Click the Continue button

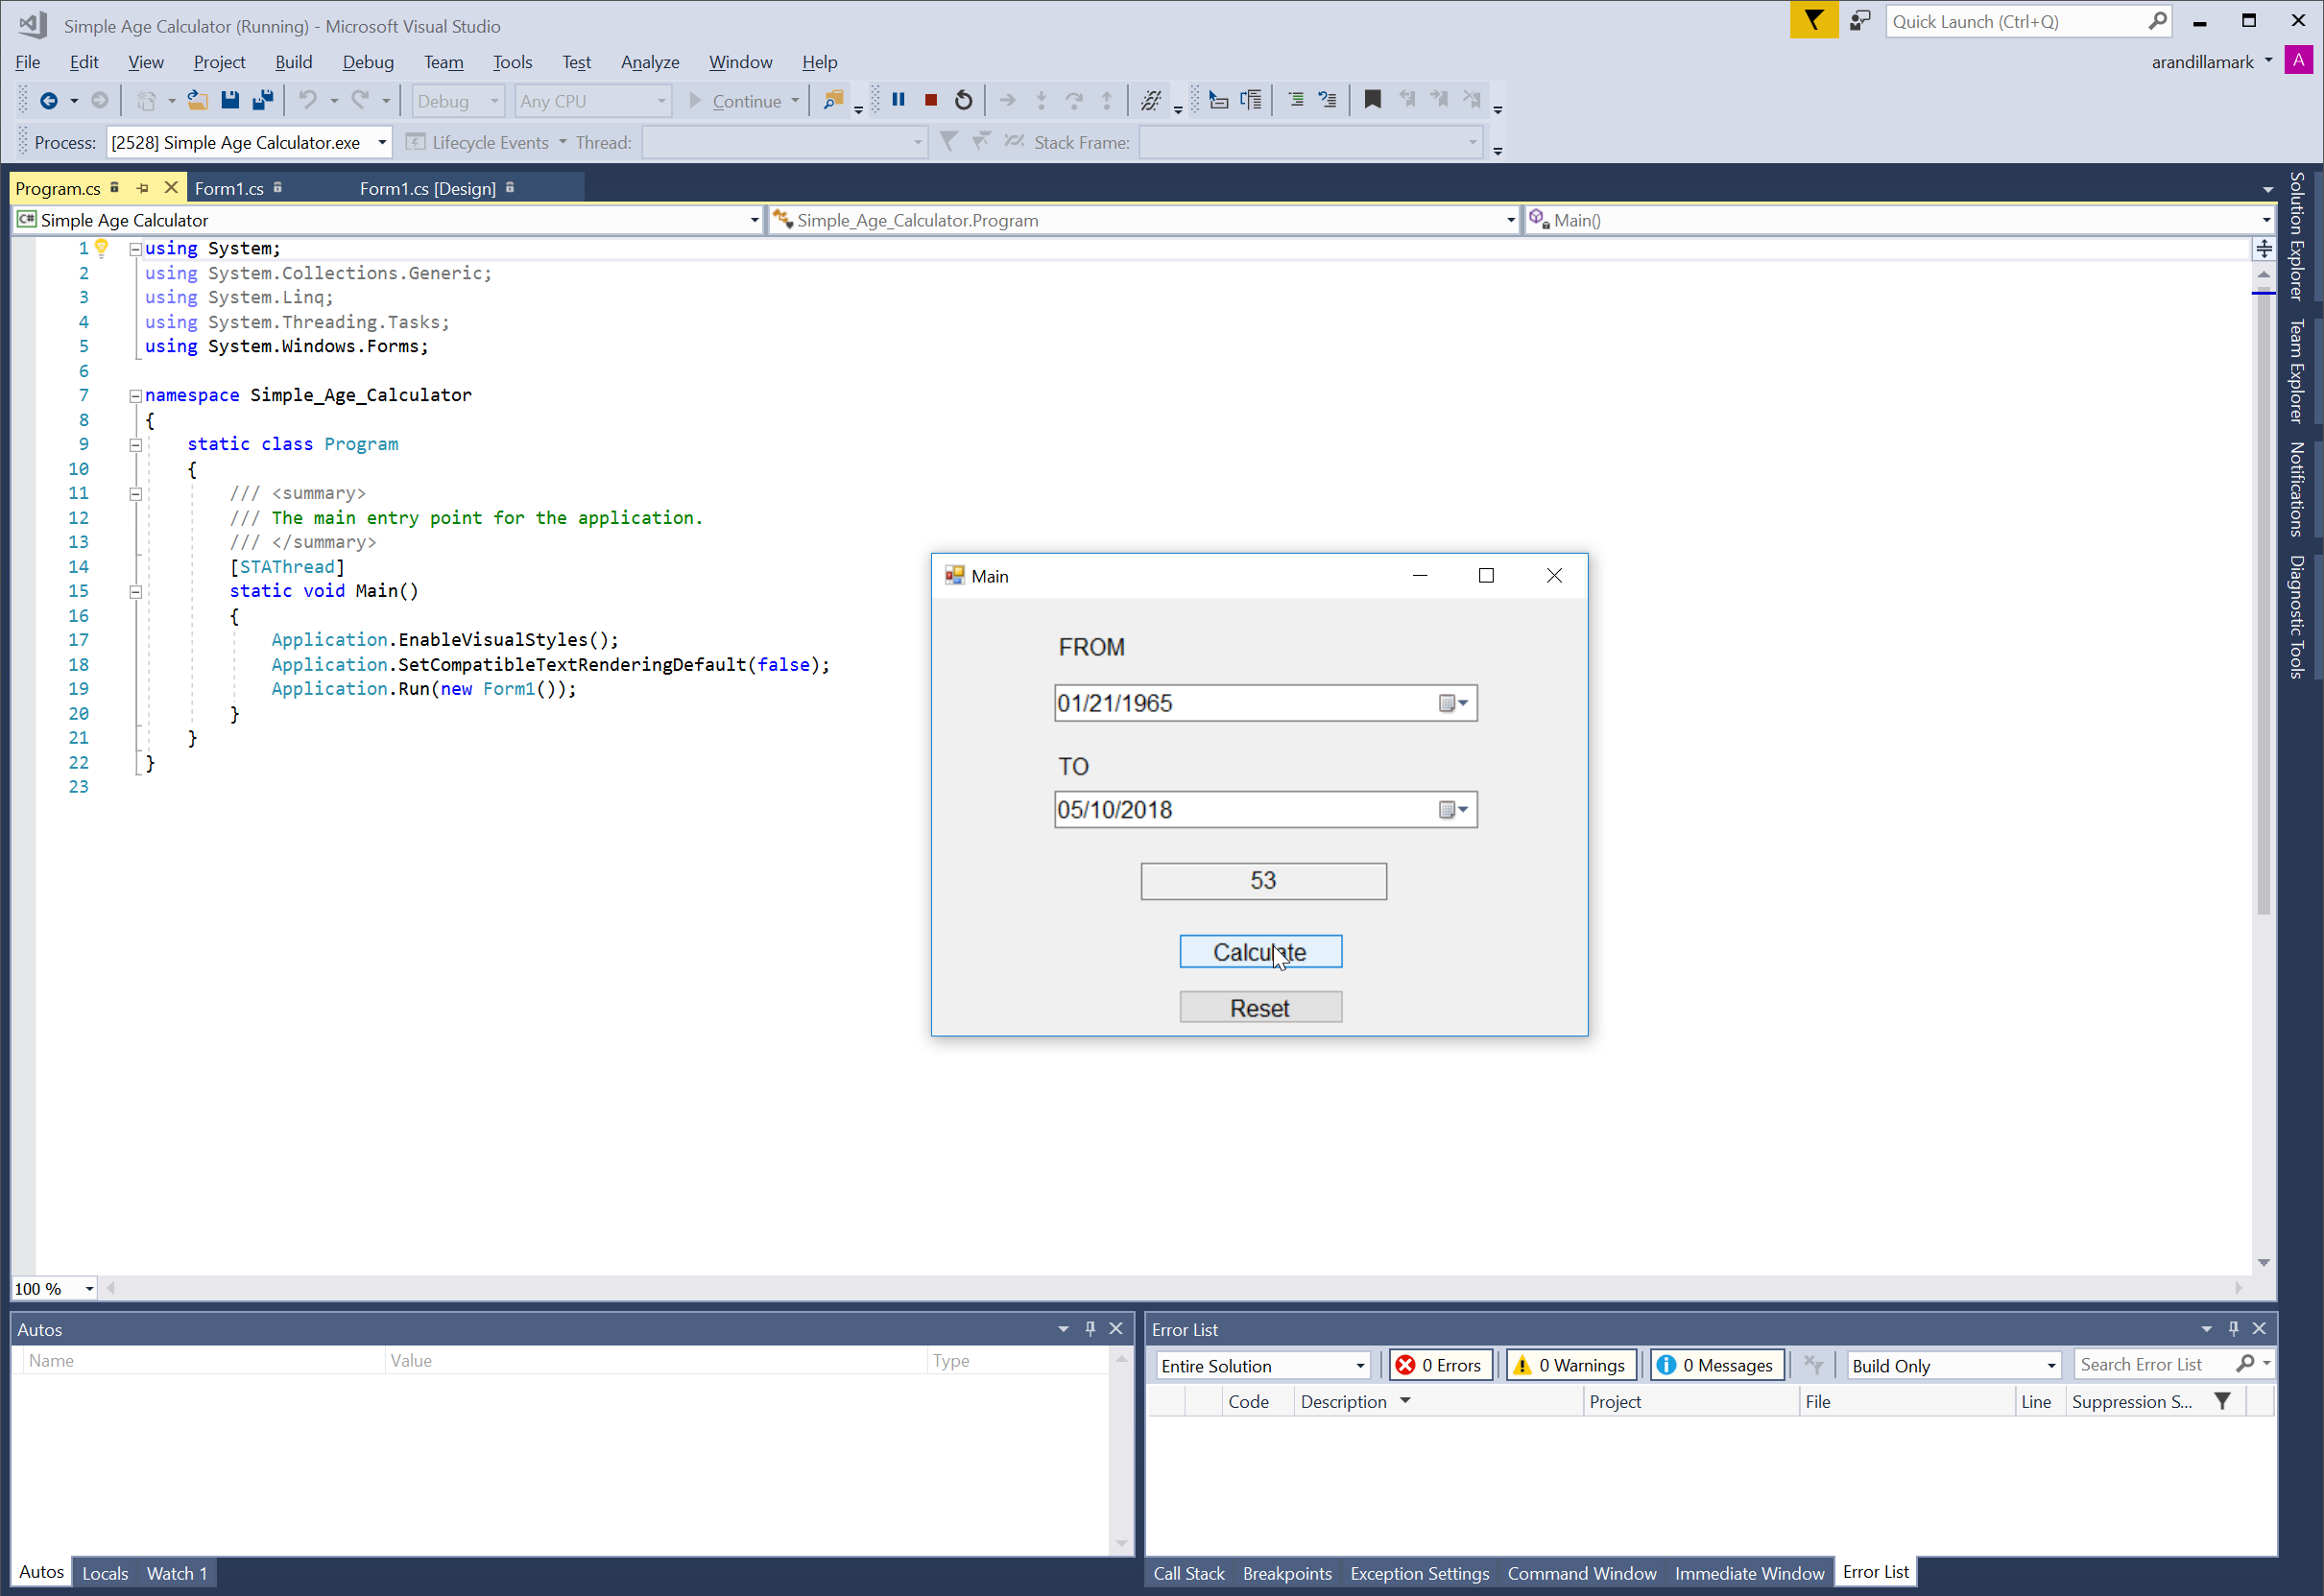[x=736, y=101]
